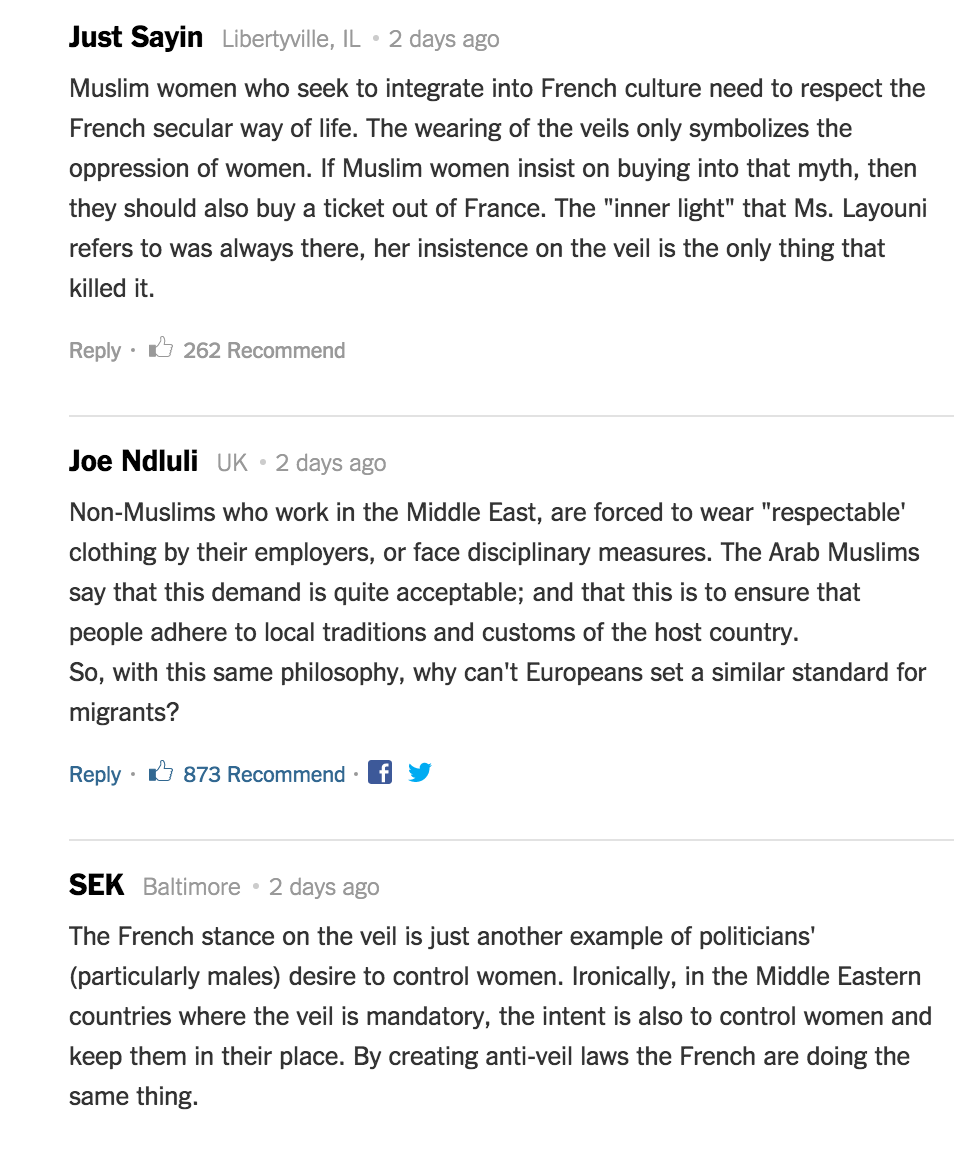
Task: Reply to Joe Ndluli's comment
Action: (x=95, y=775)
